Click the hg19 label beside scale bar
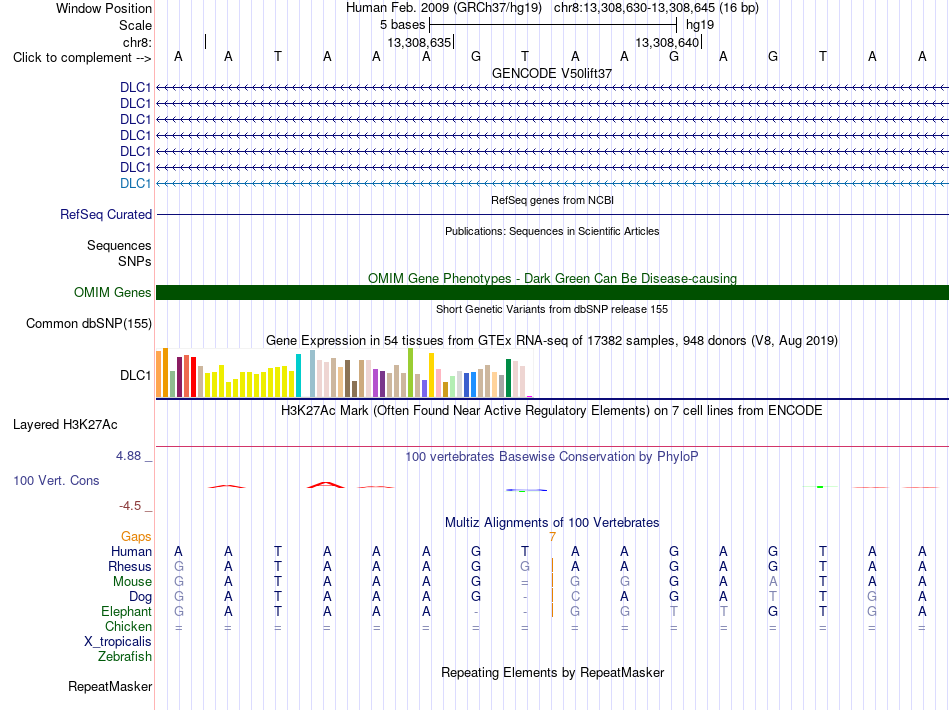Screen dimensions: 950x710 tap(700, 25)
